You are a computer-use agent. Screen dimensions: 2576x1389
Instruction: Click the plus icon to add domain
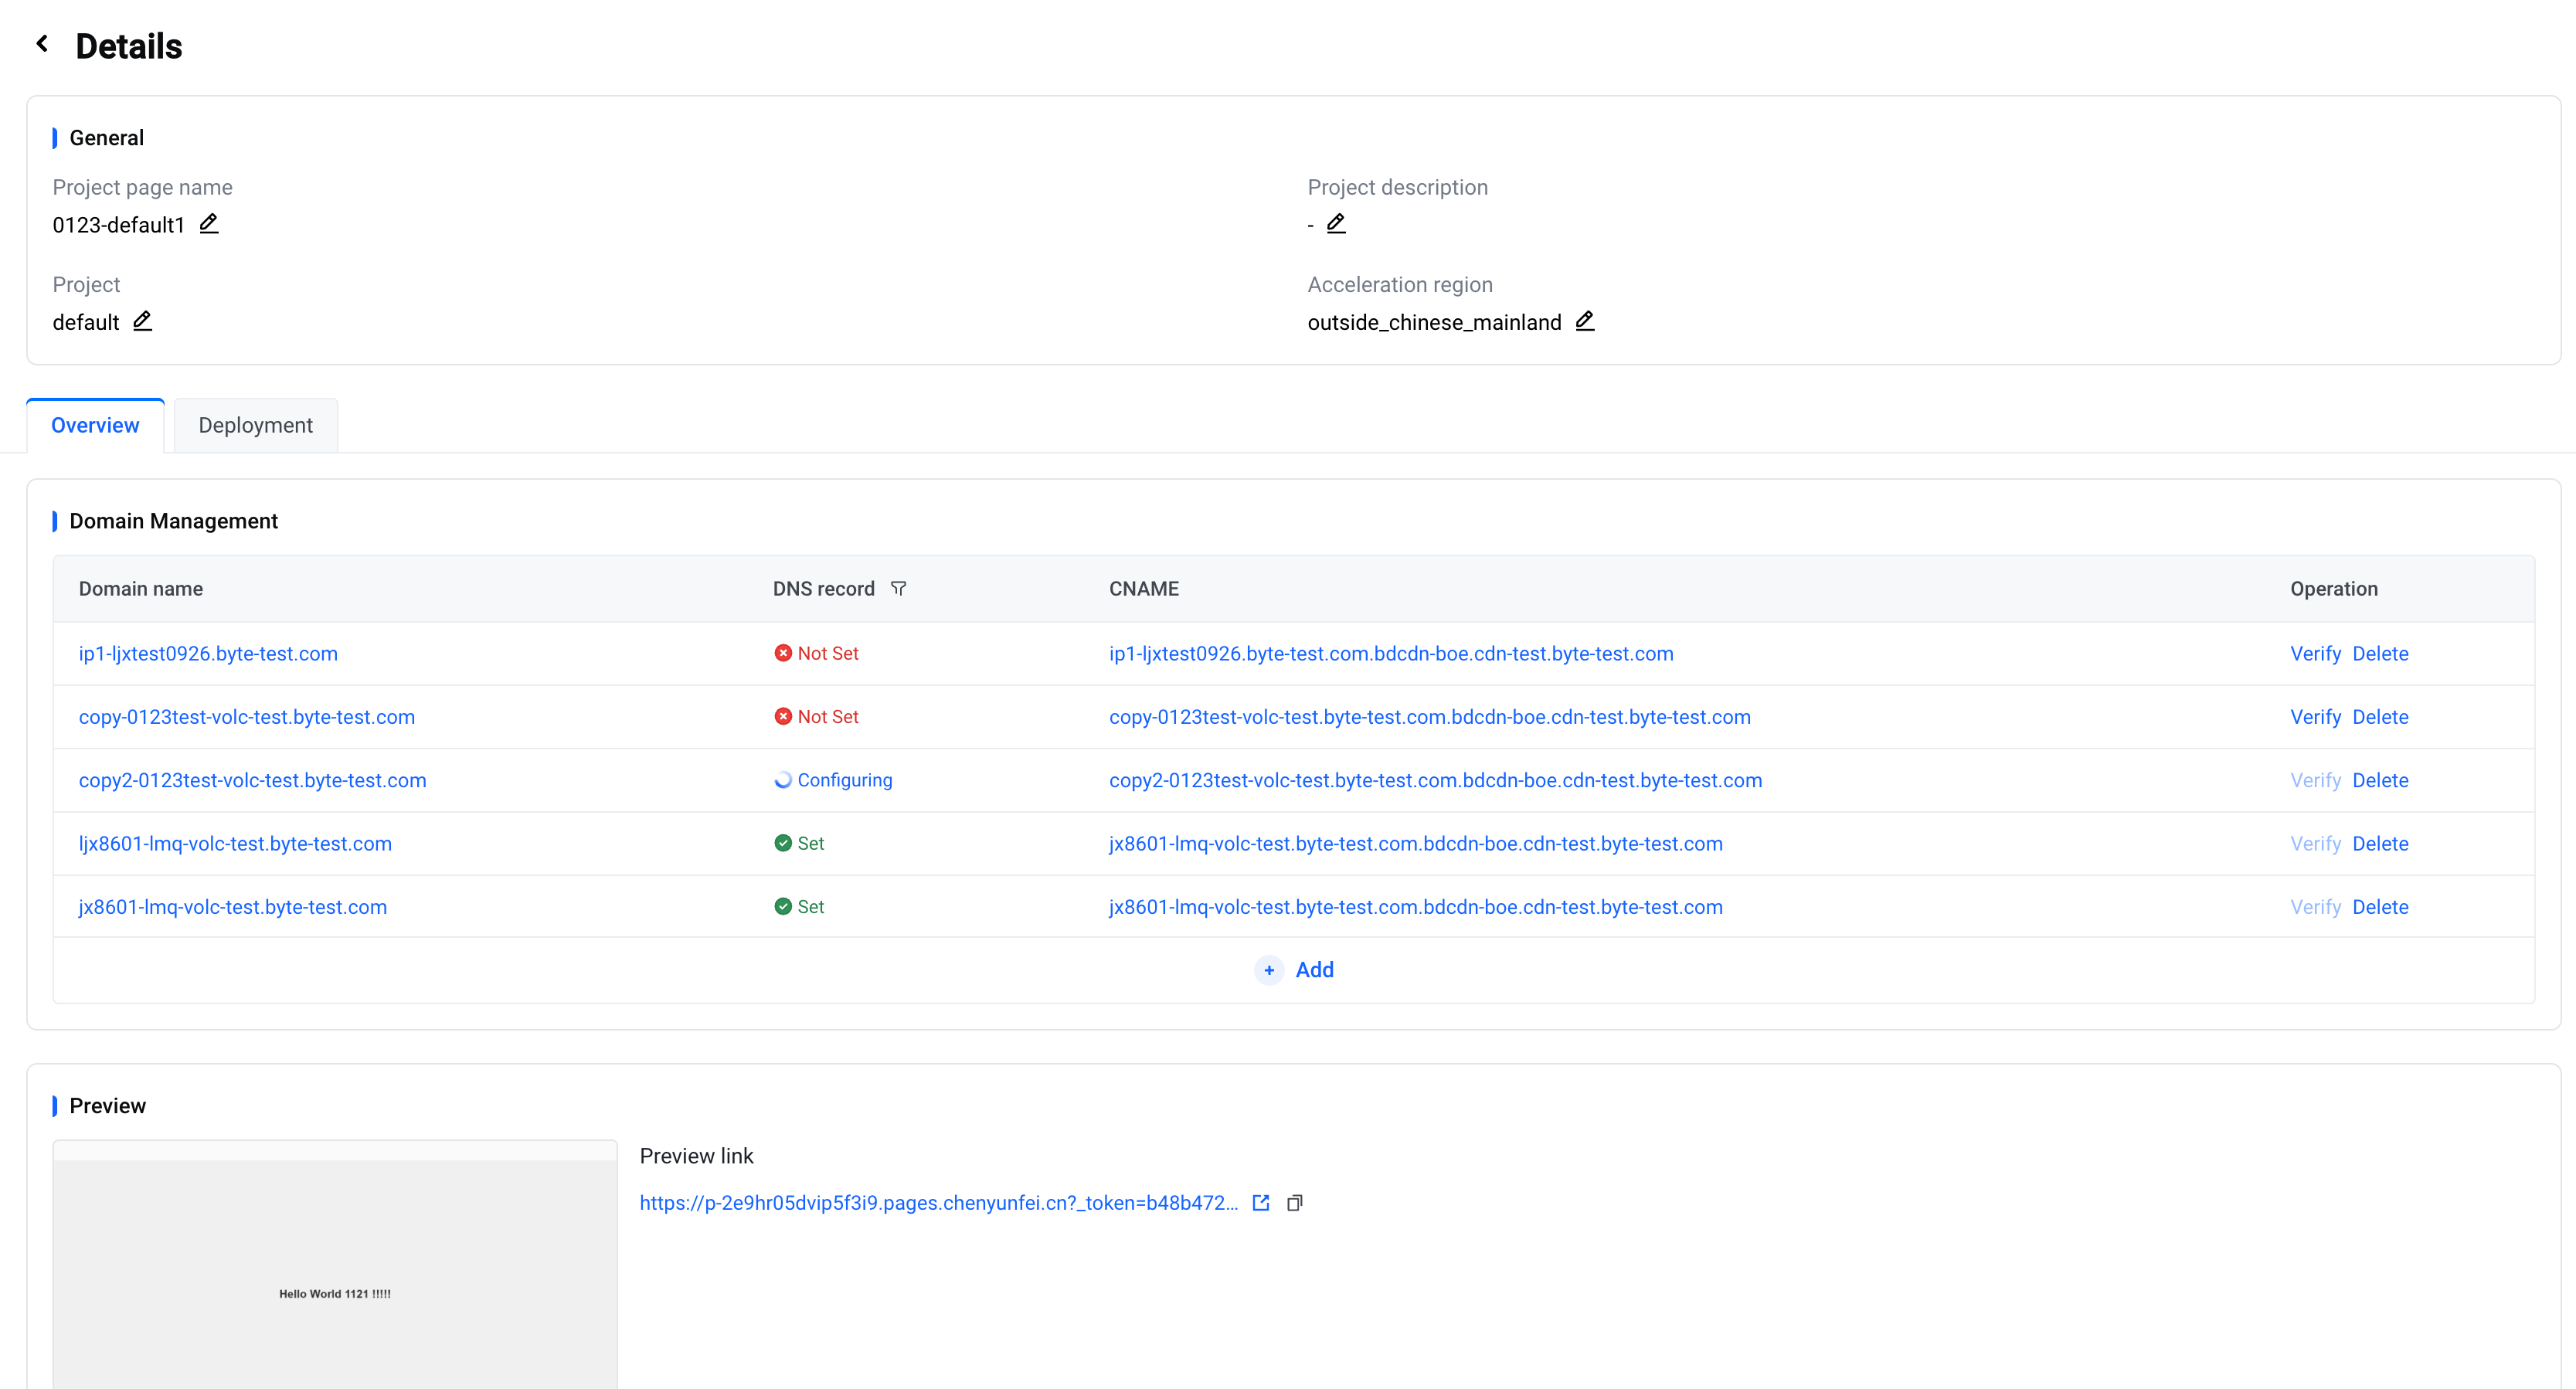[1269, 970]
